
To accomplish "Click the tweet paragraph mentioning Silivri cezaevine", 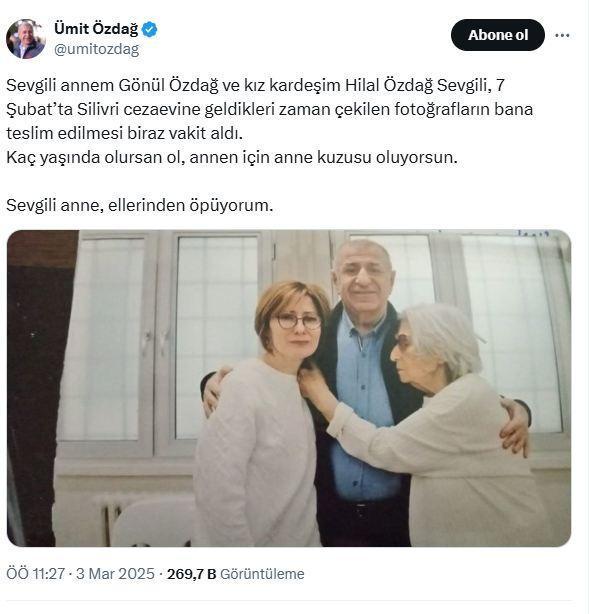I will [x=269, y=109].
